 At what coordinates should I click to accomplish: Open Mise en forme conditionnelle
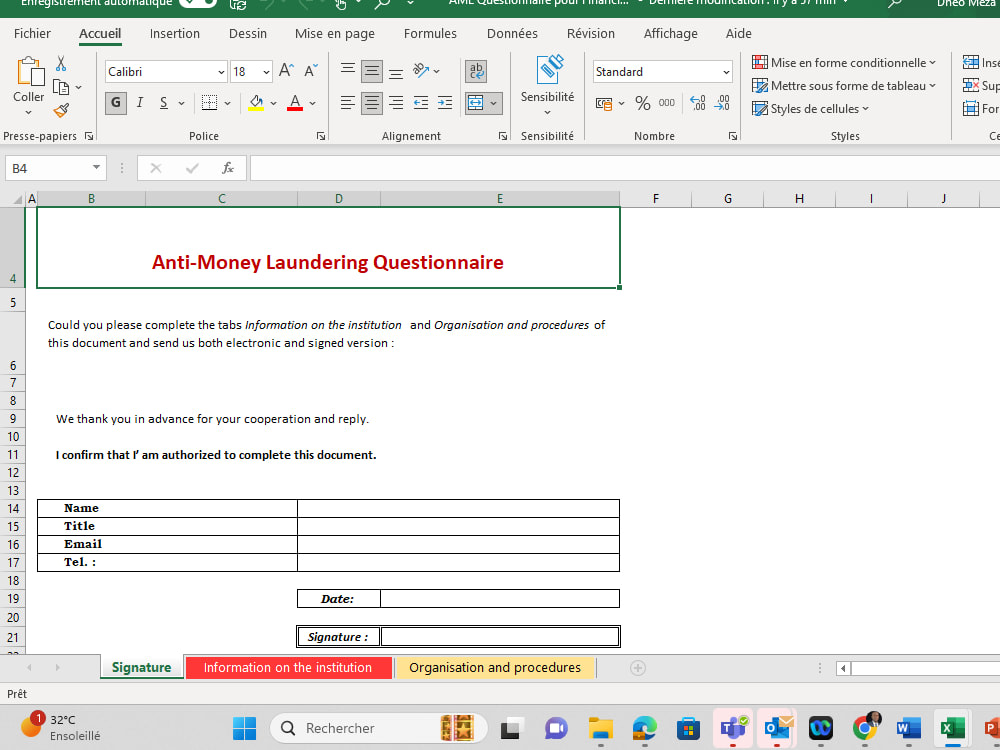pos(844,61)
